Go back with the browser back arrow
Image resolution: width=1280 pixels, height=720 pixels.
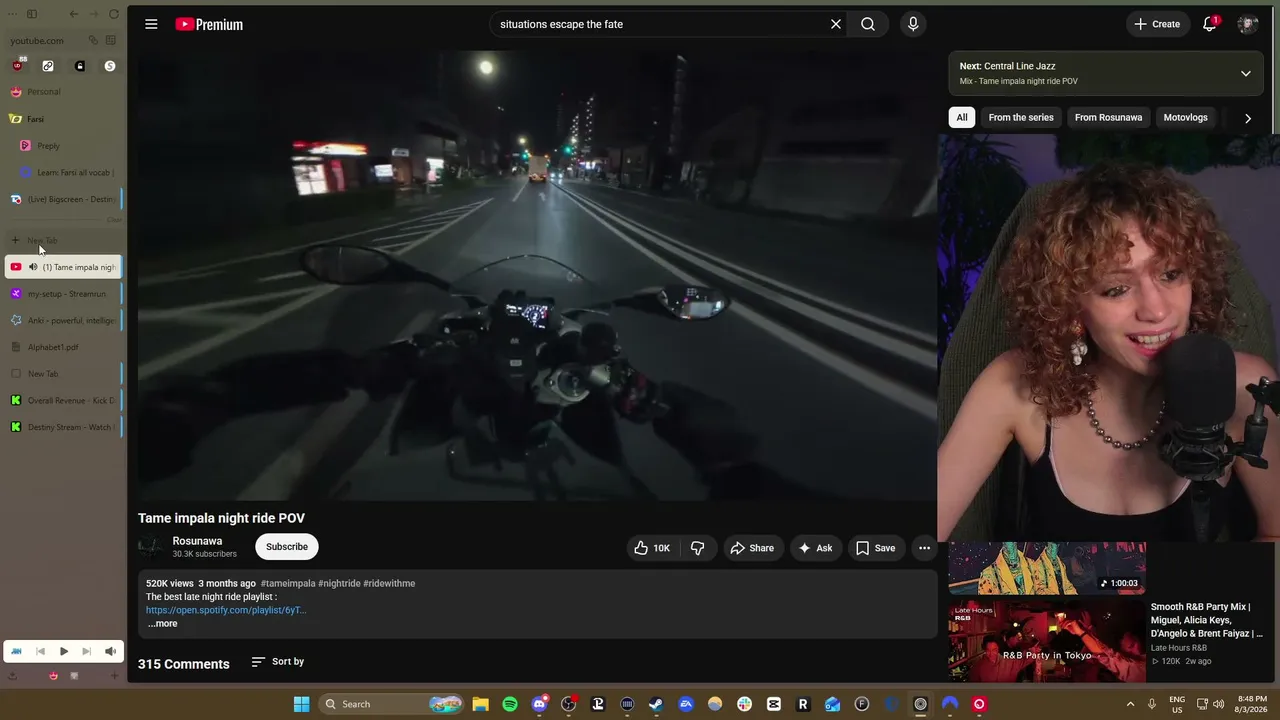[x=74, y=14]
